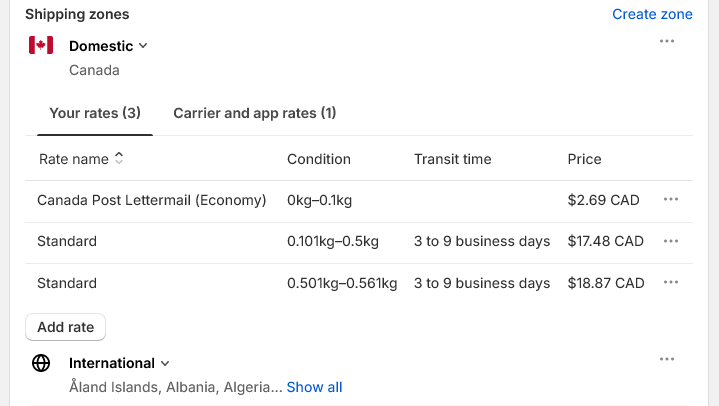Switch to Carrier and app rates tab

254,113
